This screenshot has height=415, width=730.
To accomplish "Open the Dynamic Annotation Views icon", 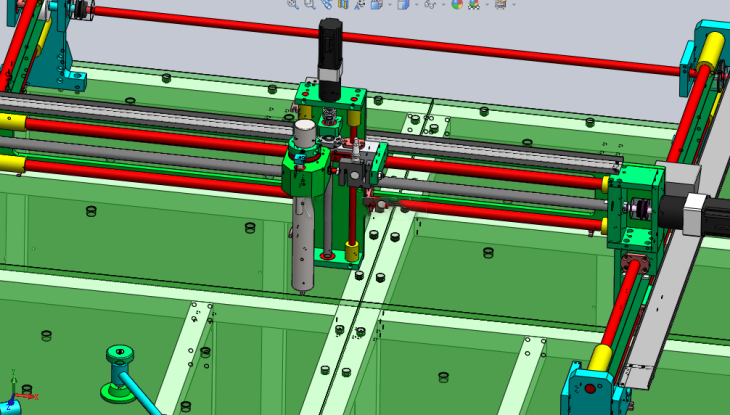I will 360,4.
